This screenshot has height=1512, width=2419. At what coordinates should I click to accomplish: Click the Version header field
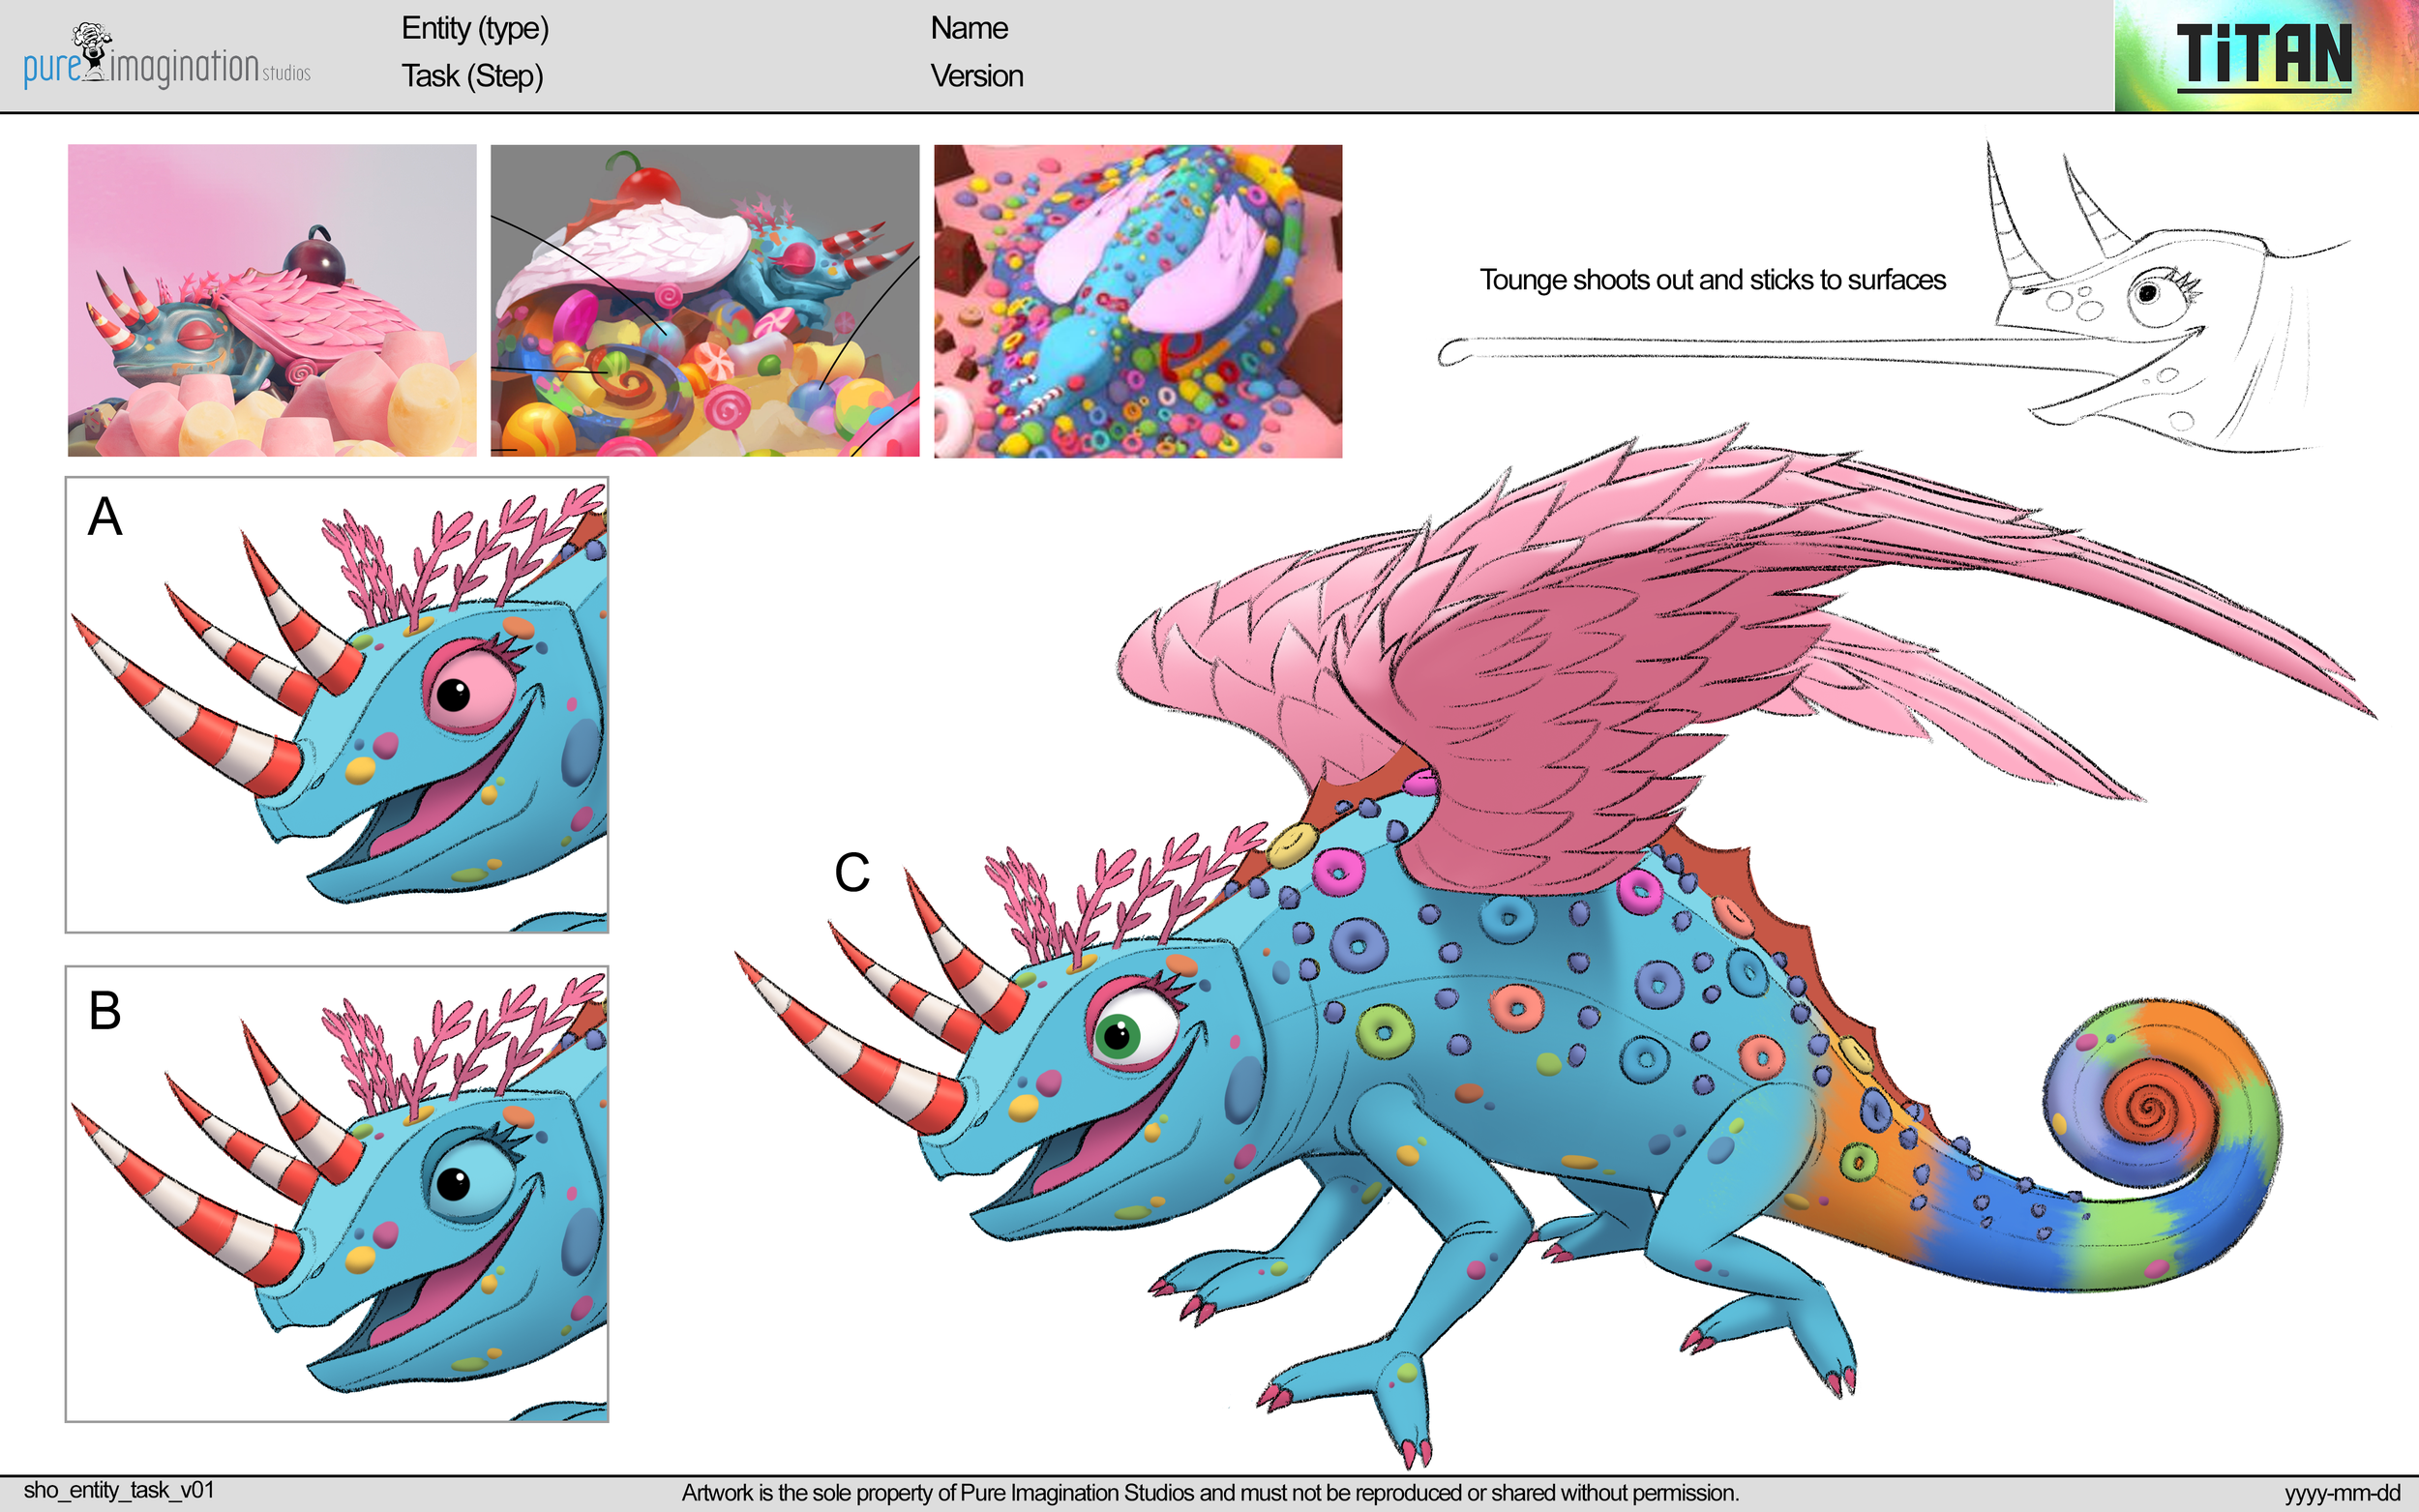976,77
